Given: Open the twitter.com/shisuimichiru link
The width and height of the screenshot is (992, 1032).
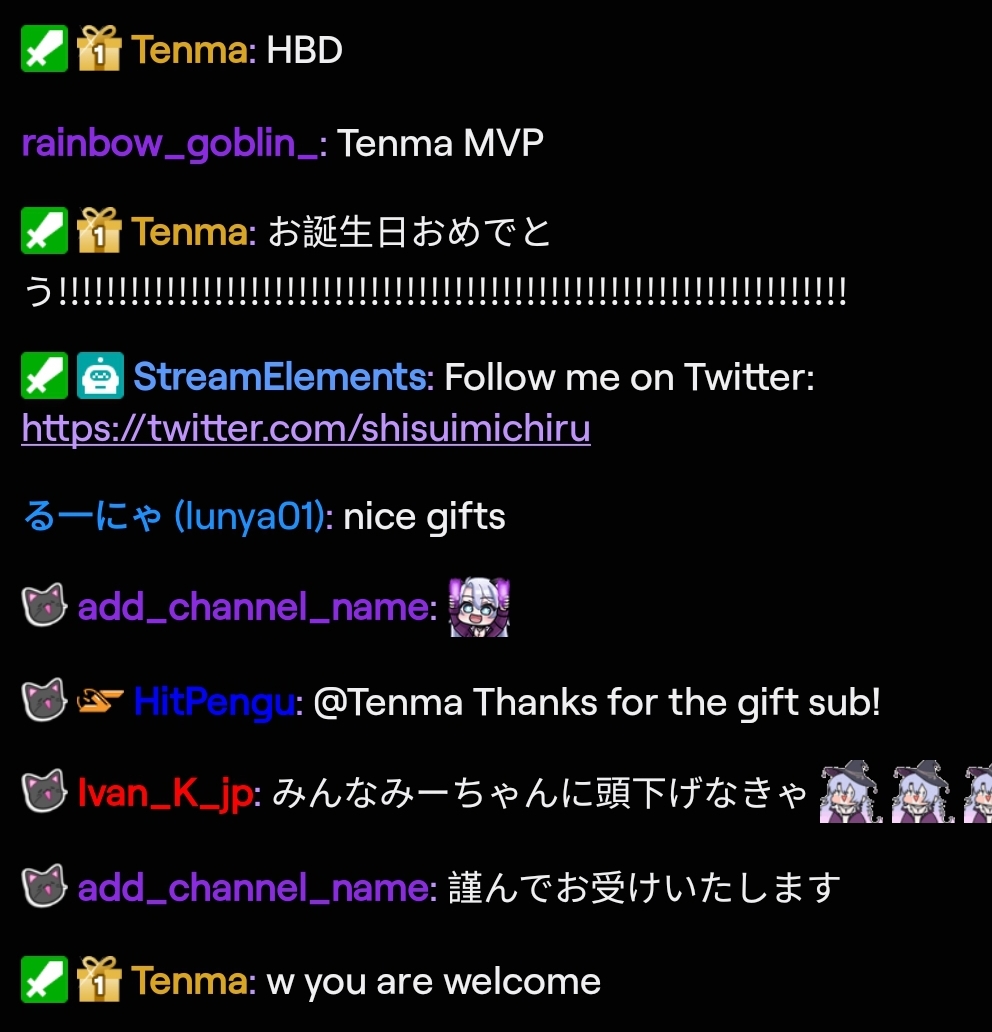Looking at the screenshot, I should point(306,428).
